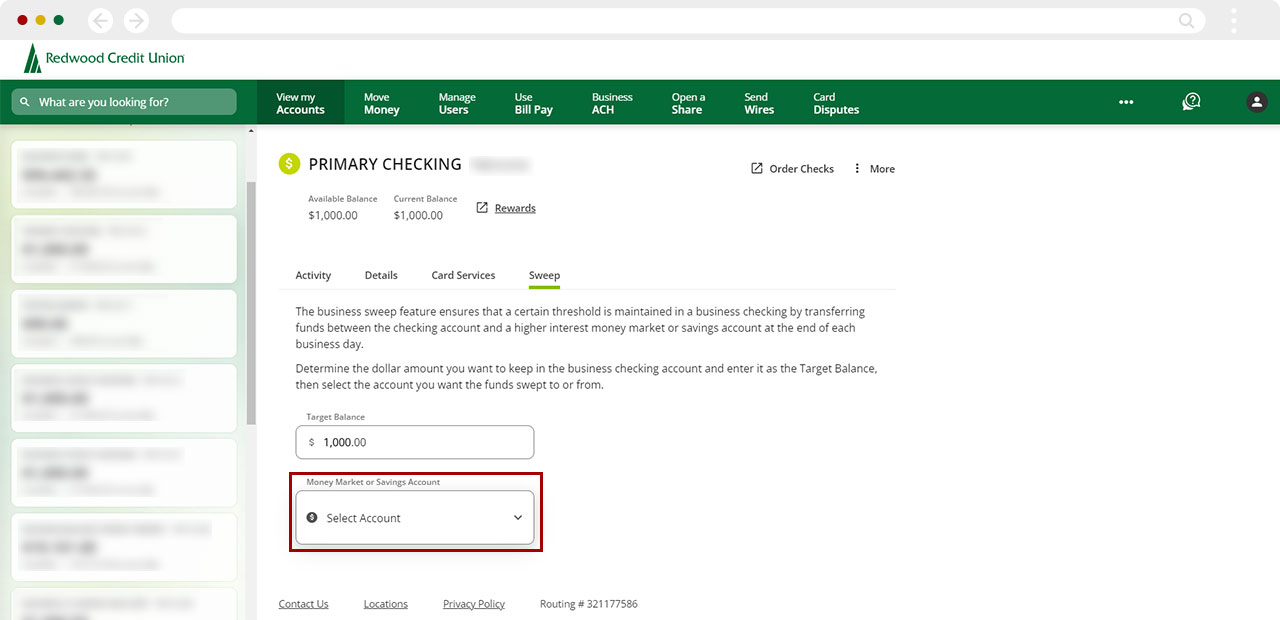Open the More vertical dots menu
Image resolution: width=1280 pixels, height=620 pixels.
(857, 168)
